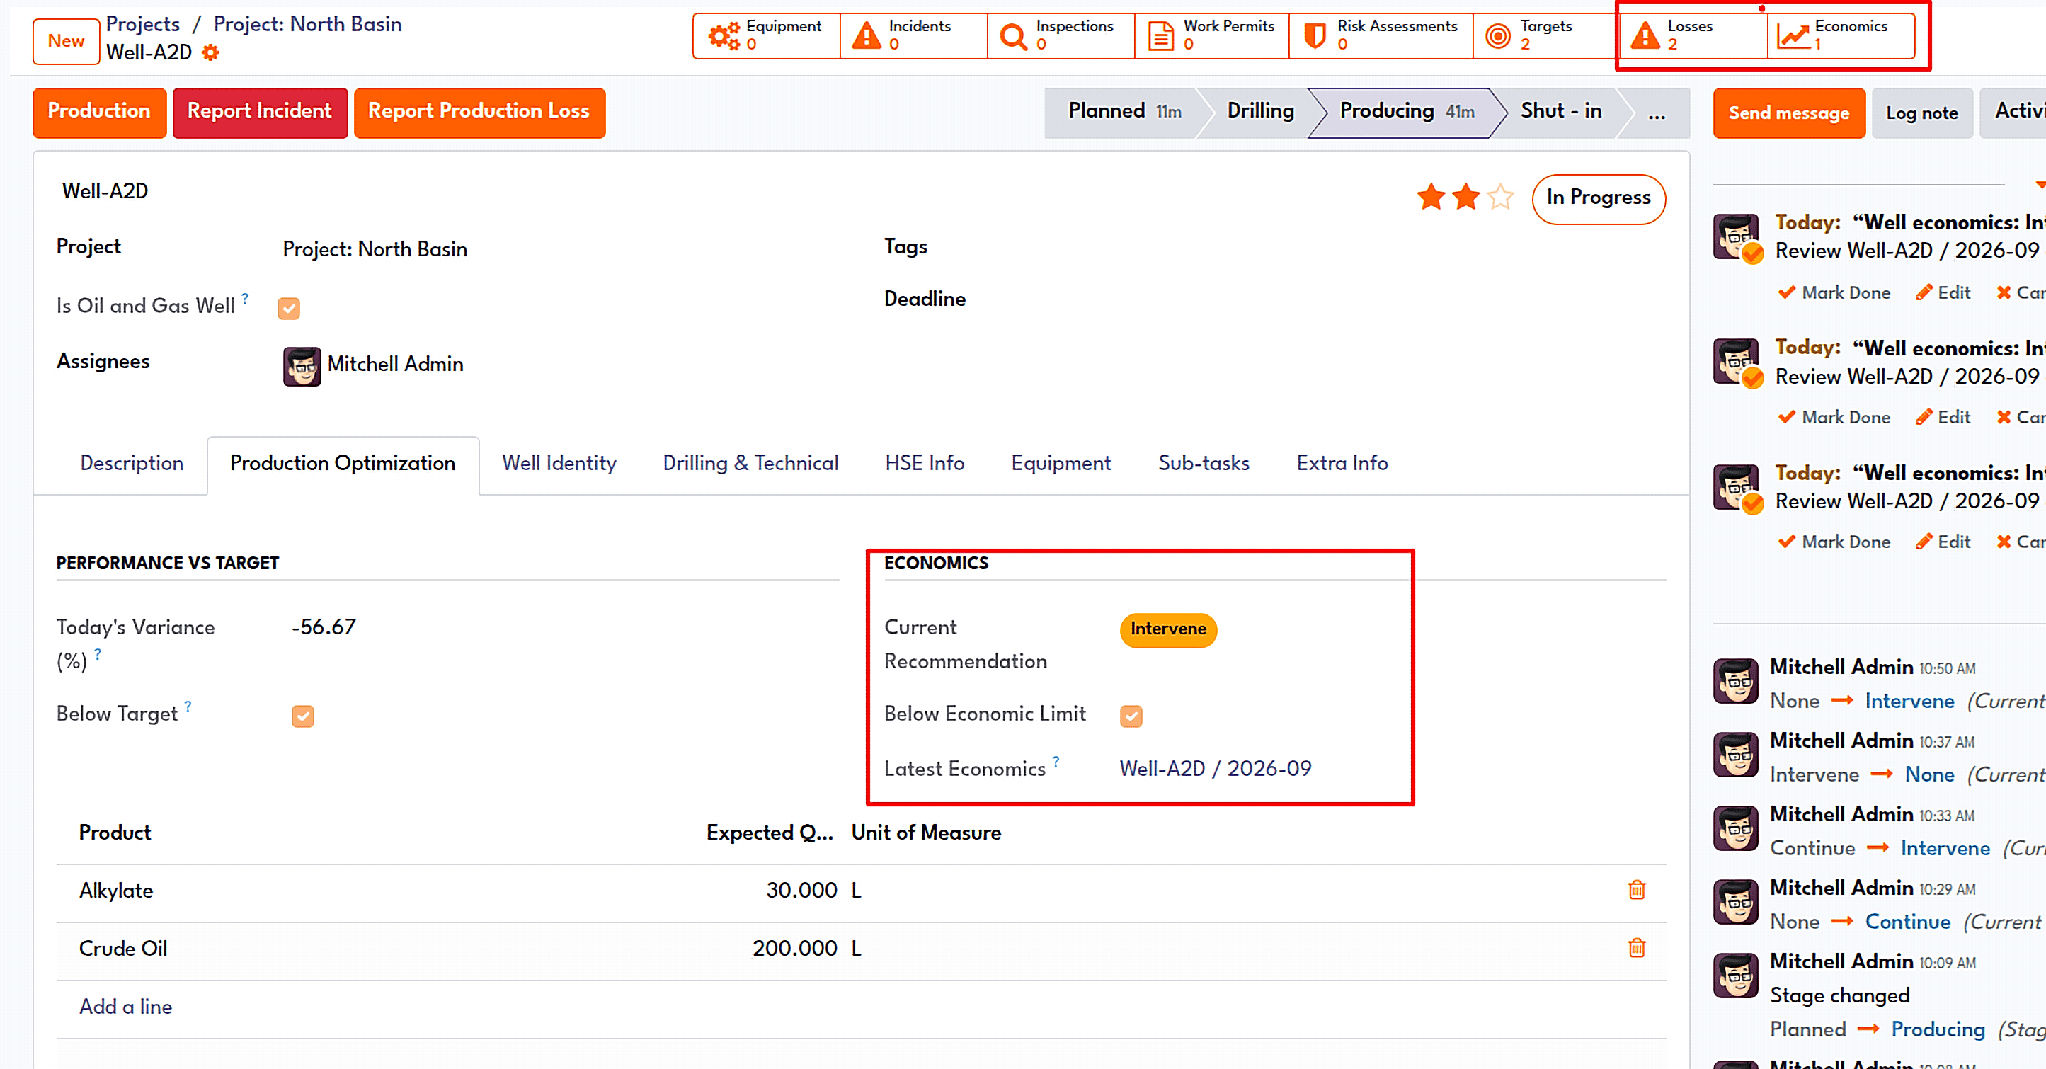Open the Equipment gears stat button

tap(766, 36)
